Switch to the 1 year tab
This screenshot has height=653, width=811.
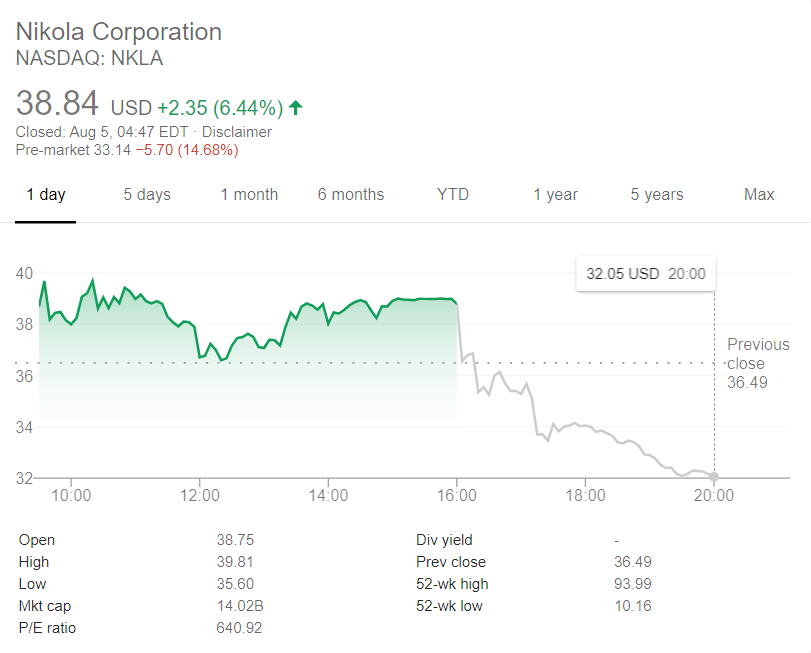tap(556, 195)
